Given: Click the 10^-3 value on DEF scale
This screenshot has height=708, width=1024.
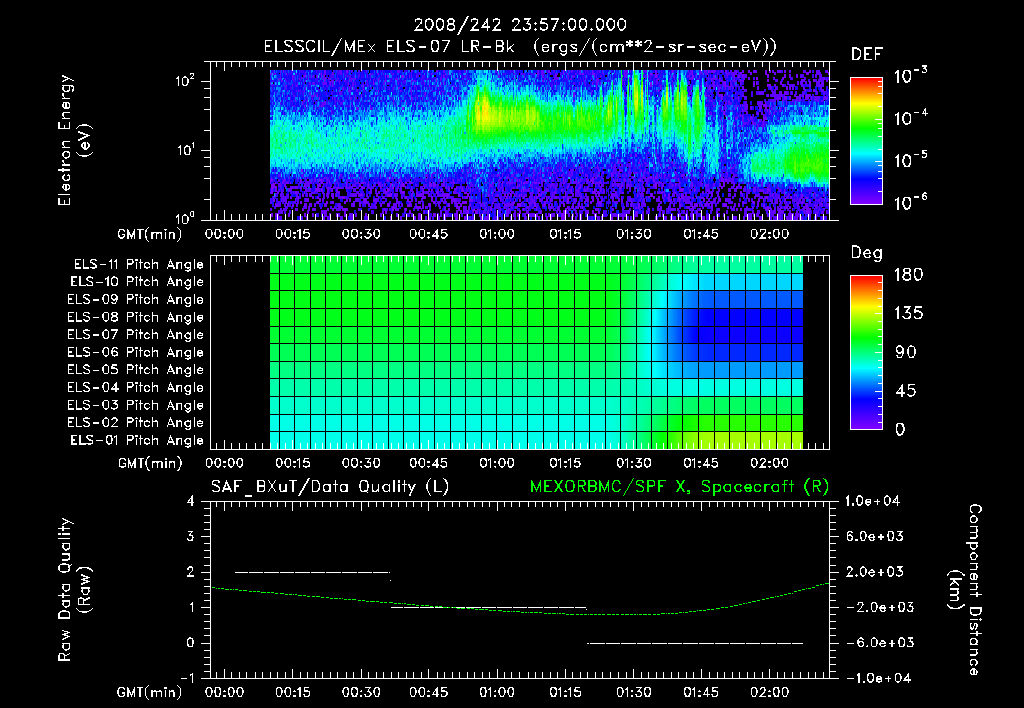Looking at the screenshot, I should click(x=910, y=76).
